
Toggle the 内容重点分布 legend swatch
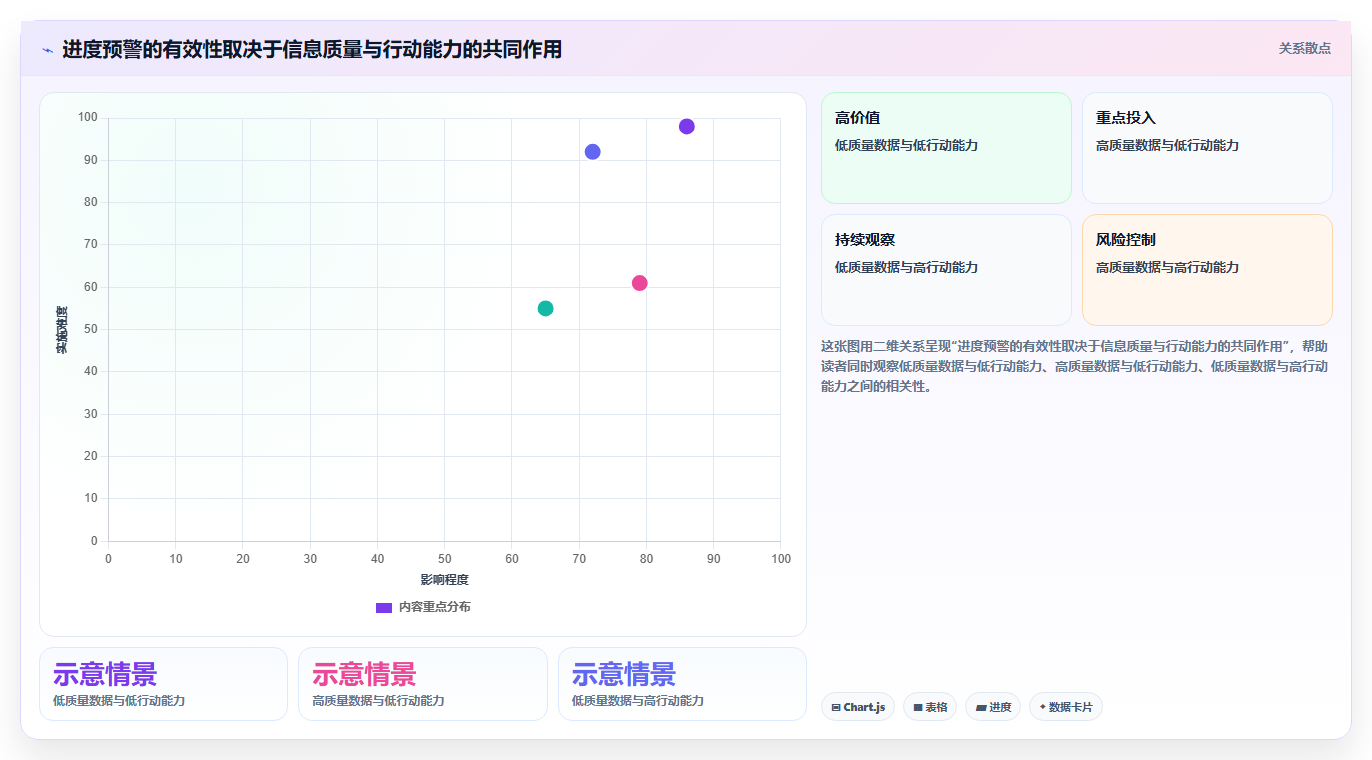coord(384,607)
